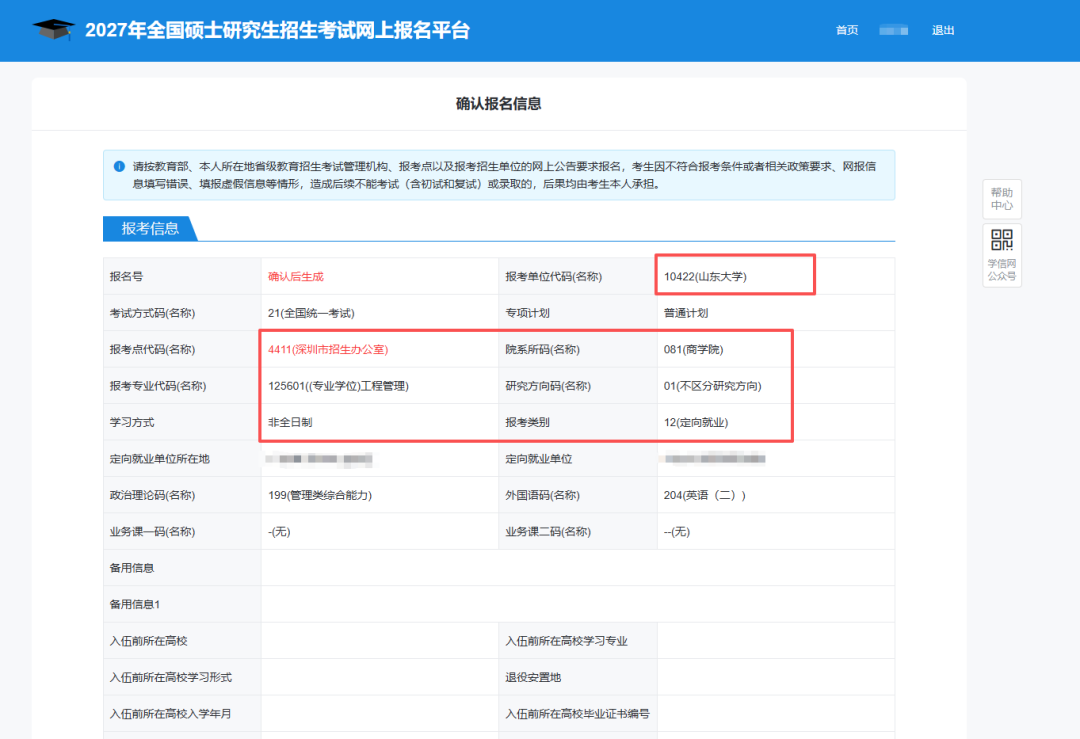This screenshot has width=1080, height=739.
Task: Click the red 确认后生成 value
Action: point(295,277)
